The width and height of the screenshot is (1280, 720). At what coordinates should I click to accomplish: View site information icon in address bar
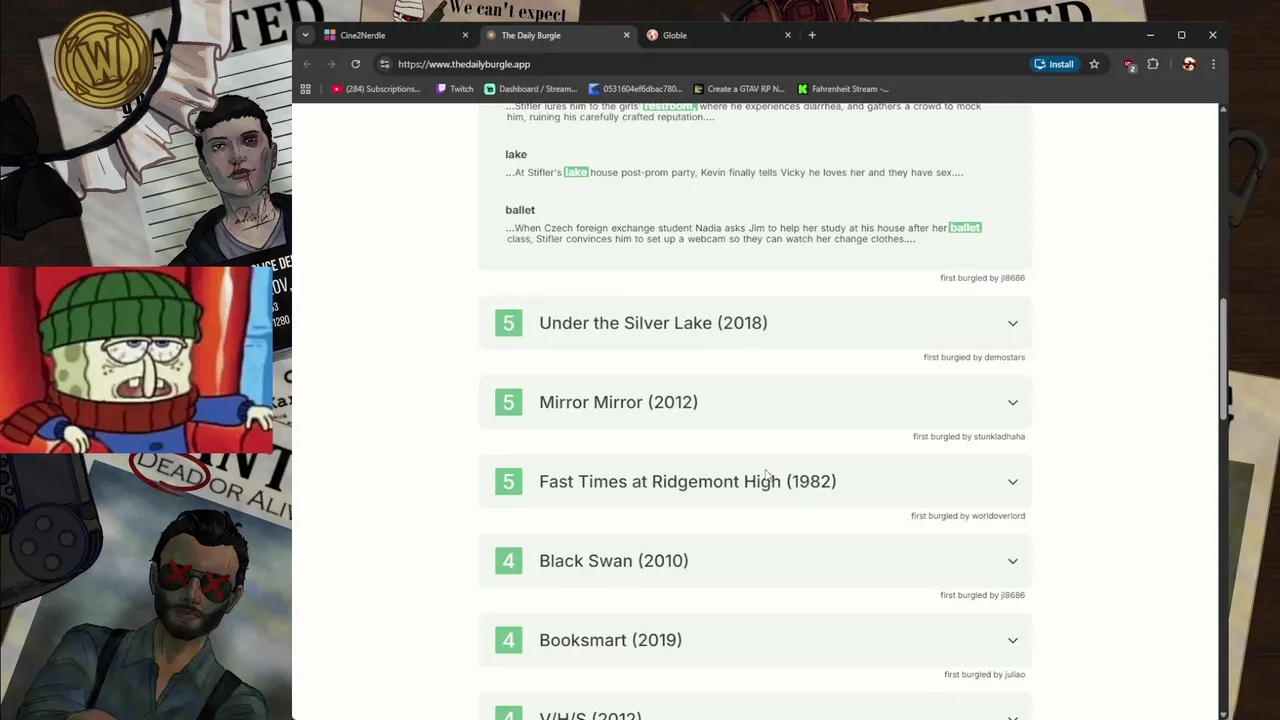pos(384,64)
